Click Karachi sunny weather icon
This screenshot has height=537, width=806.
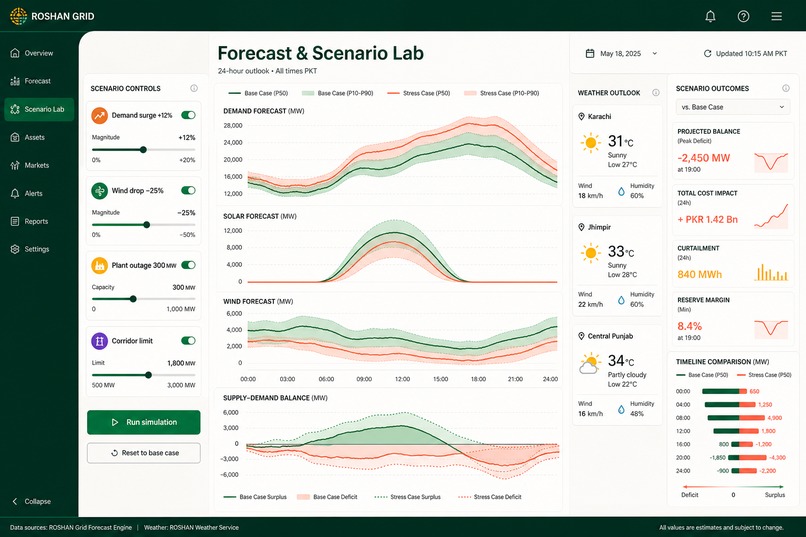591,143
